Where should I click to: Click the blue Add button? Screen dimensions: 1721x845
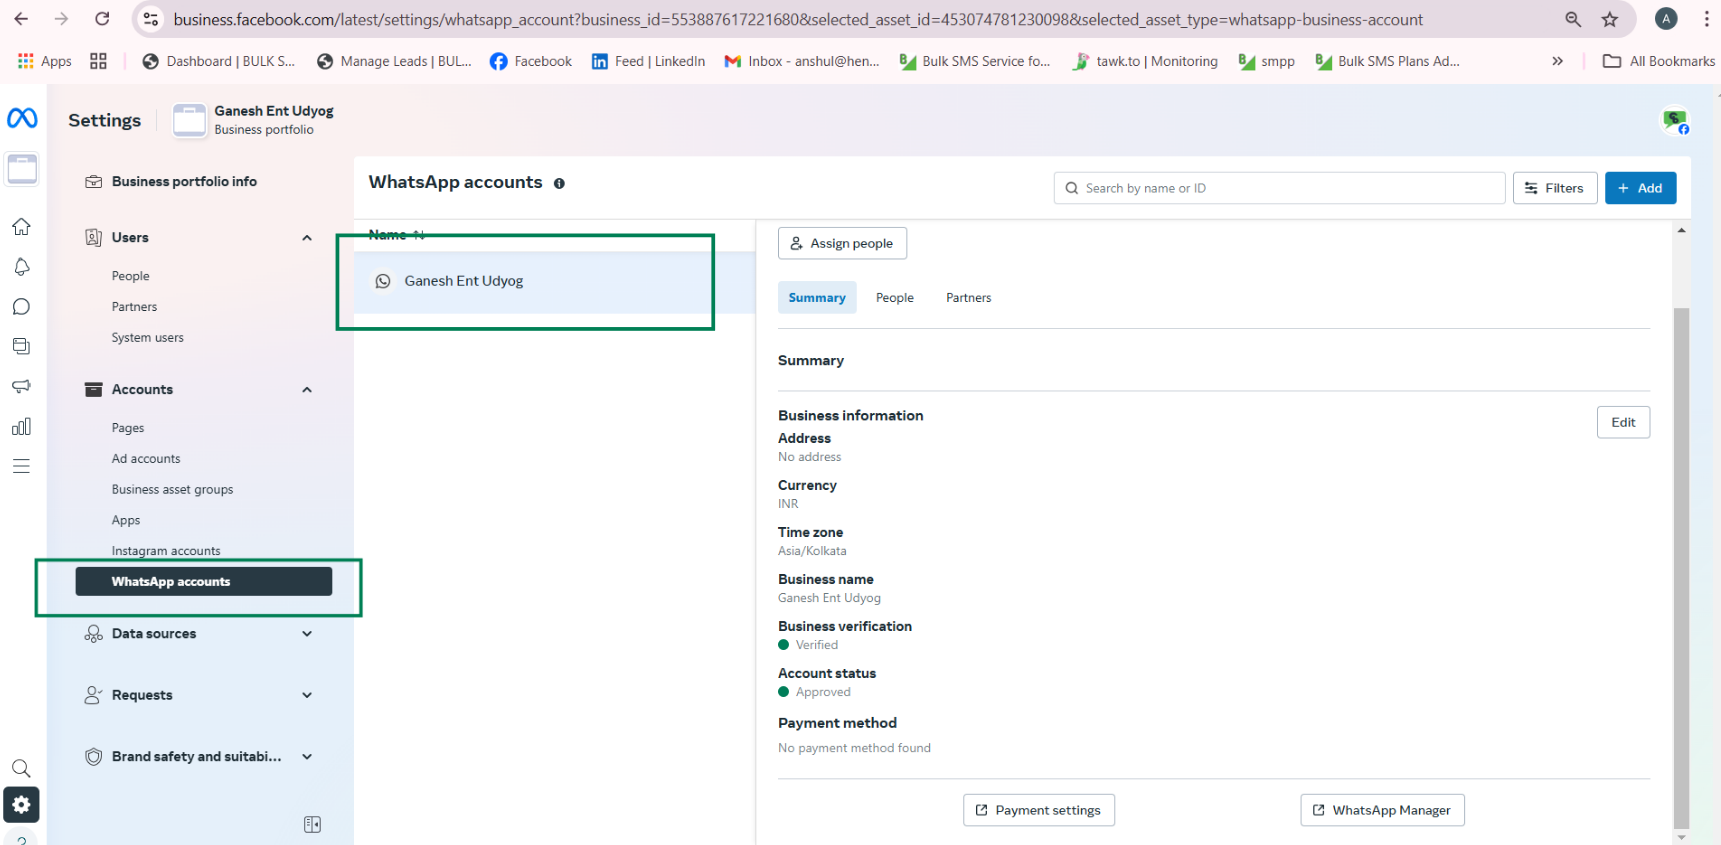(x=1640, y=188)
